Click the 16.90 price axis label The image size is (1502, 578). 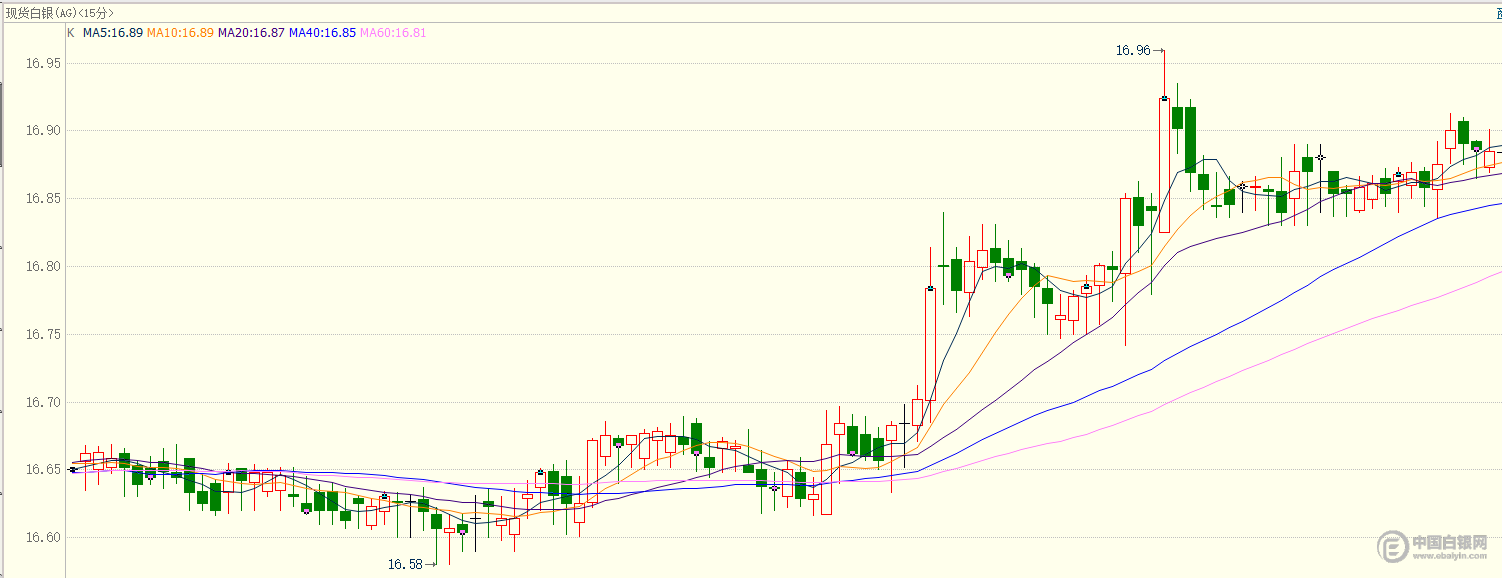tap(43, 131)
